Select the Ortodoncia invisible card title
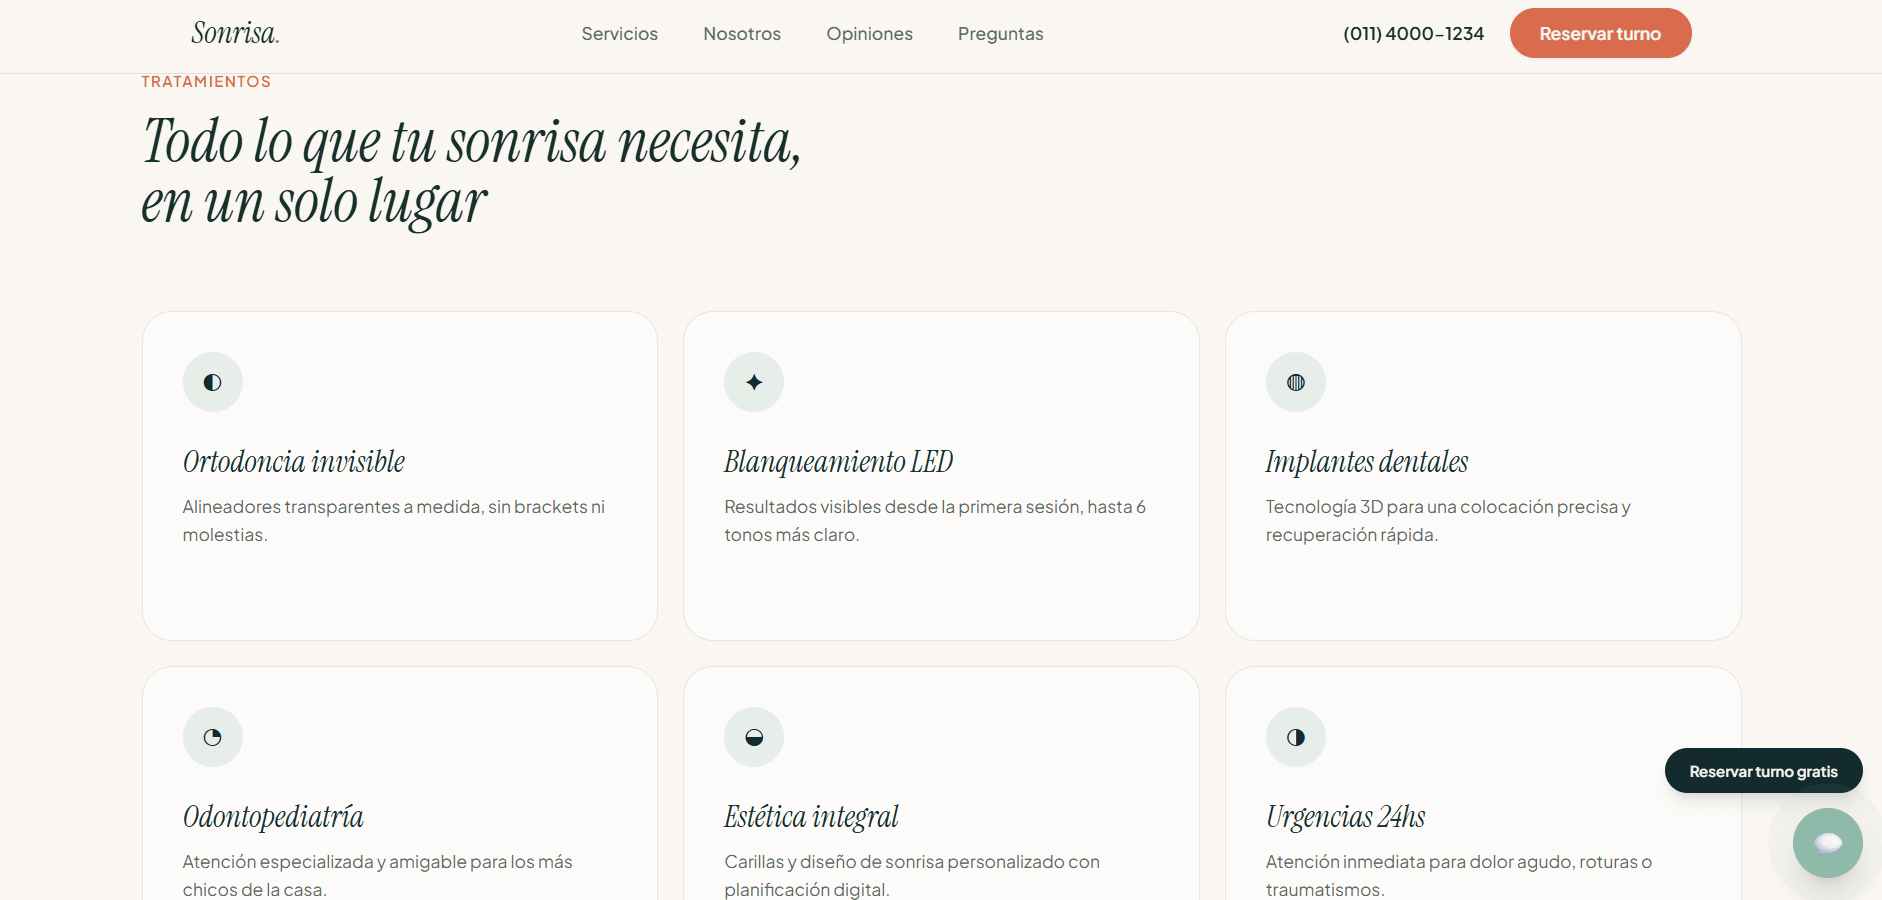This screenshot has height=900, width=1882. tap(294, 462)
